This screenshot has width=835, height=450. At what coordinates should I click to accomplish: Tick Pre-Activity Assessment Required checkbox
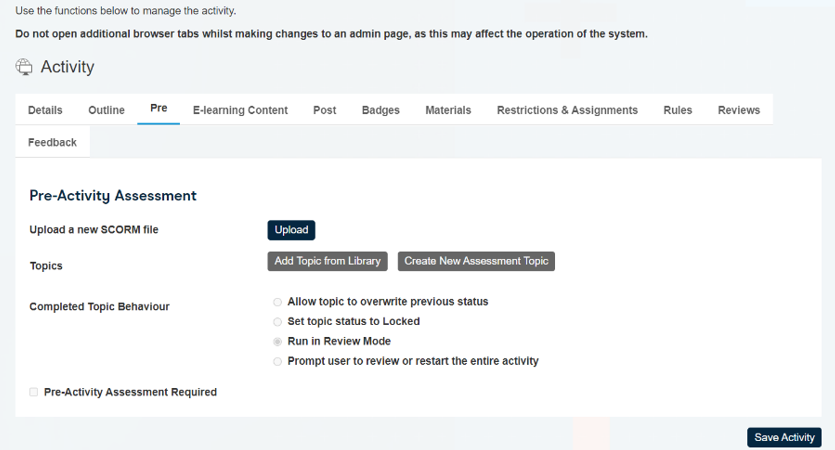(x=34, y=392)
